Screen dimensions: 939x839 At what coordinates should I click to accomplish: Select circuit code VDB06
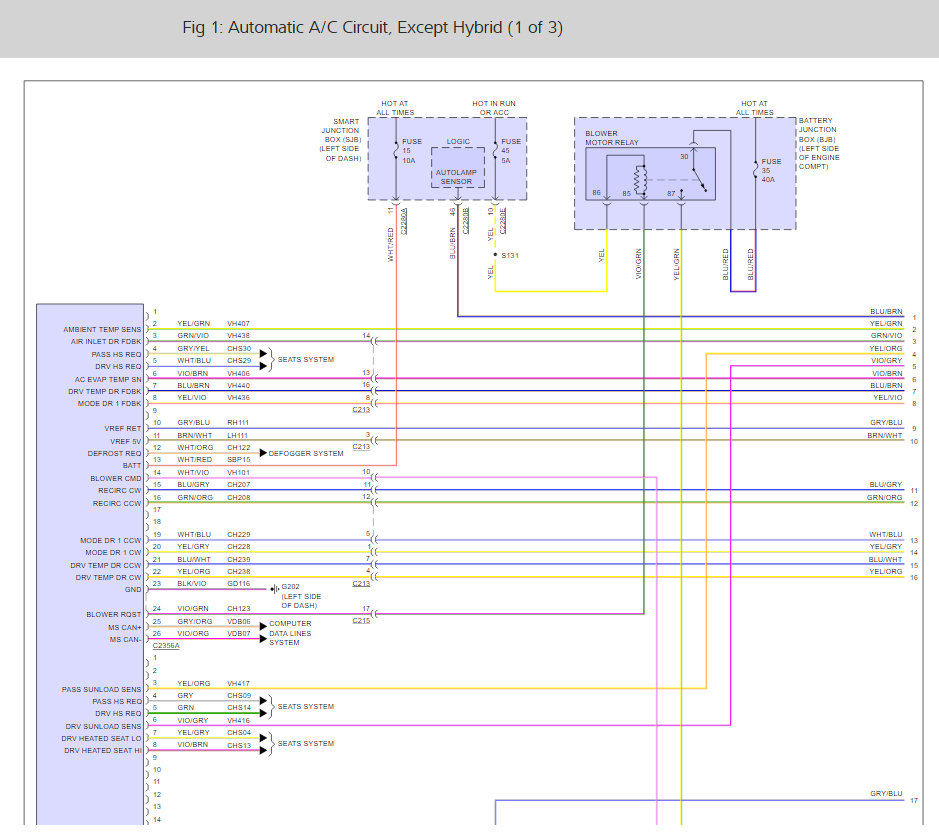click(238, 621)
